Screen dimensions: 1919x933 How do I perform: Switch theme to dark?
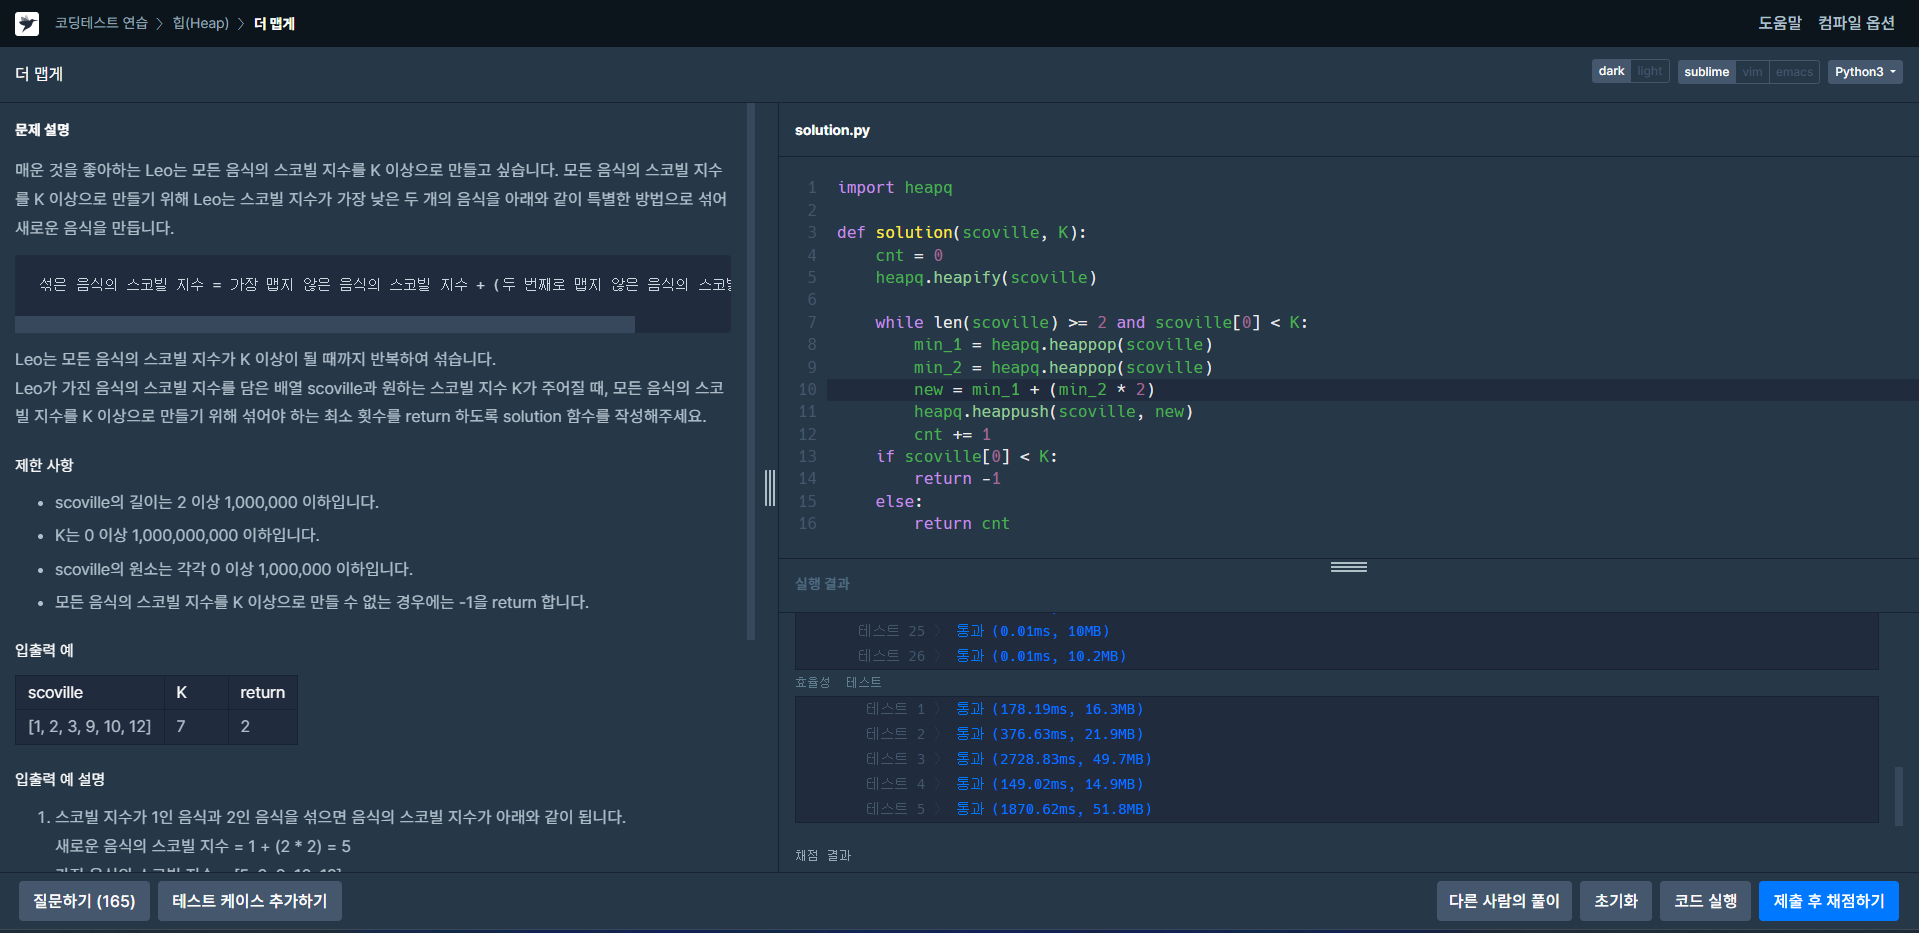[1611, 71]
